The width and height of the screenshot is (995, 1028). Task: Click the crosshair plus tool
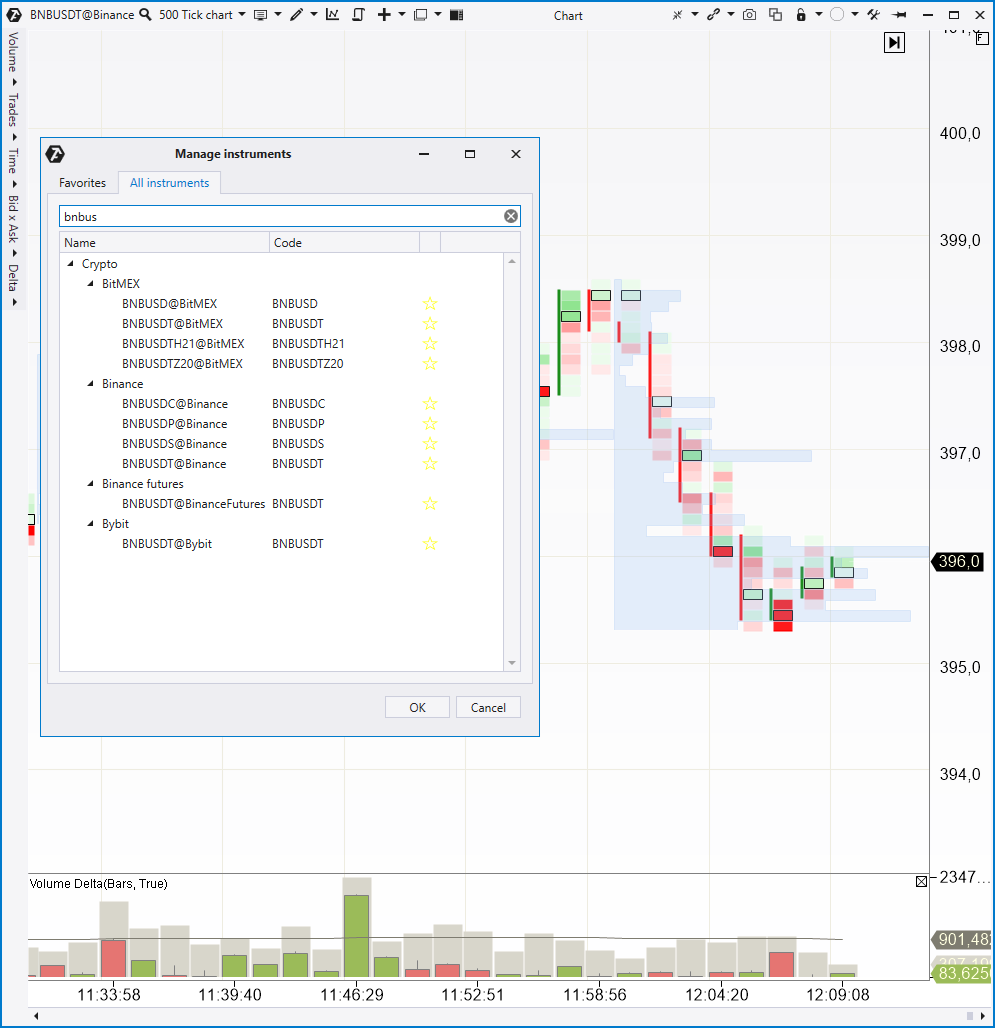pos(384,14)
